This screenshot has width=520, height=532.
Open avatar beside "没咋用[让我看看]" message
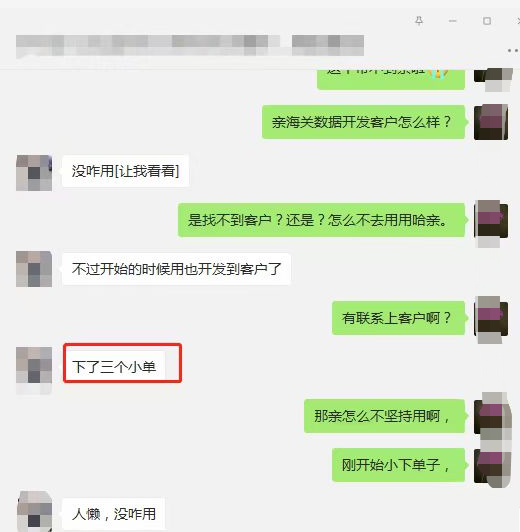34,173
